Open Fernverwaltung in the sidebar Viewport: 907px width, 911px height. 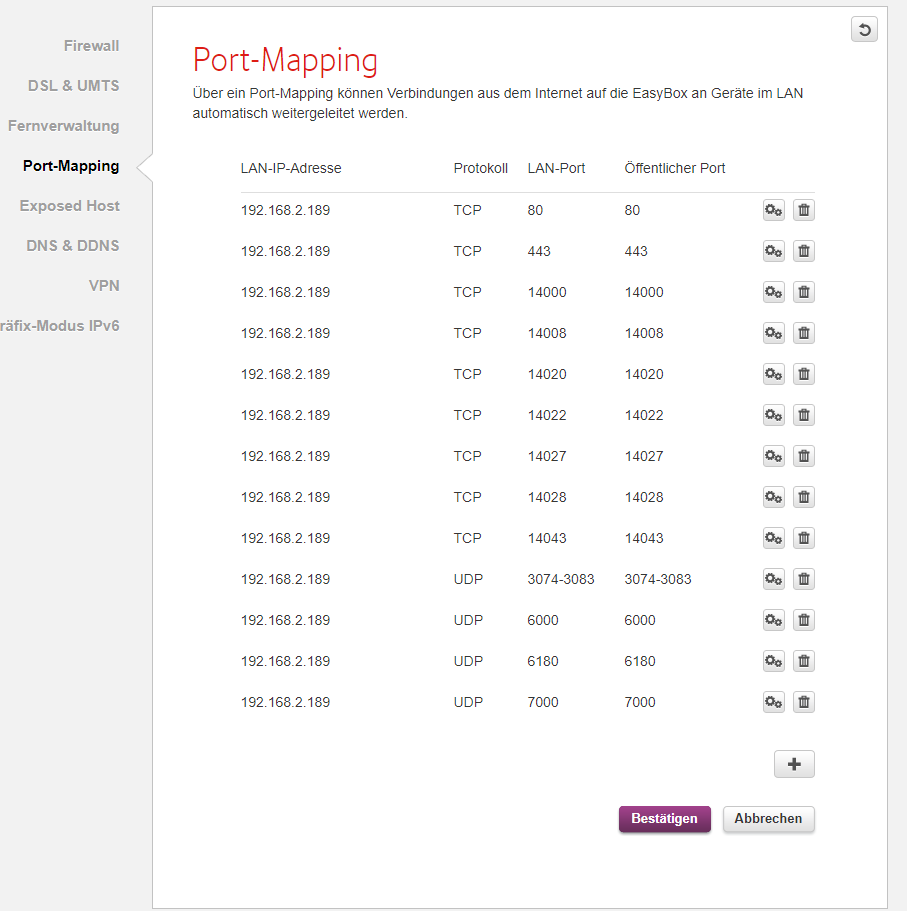[63, 126]
